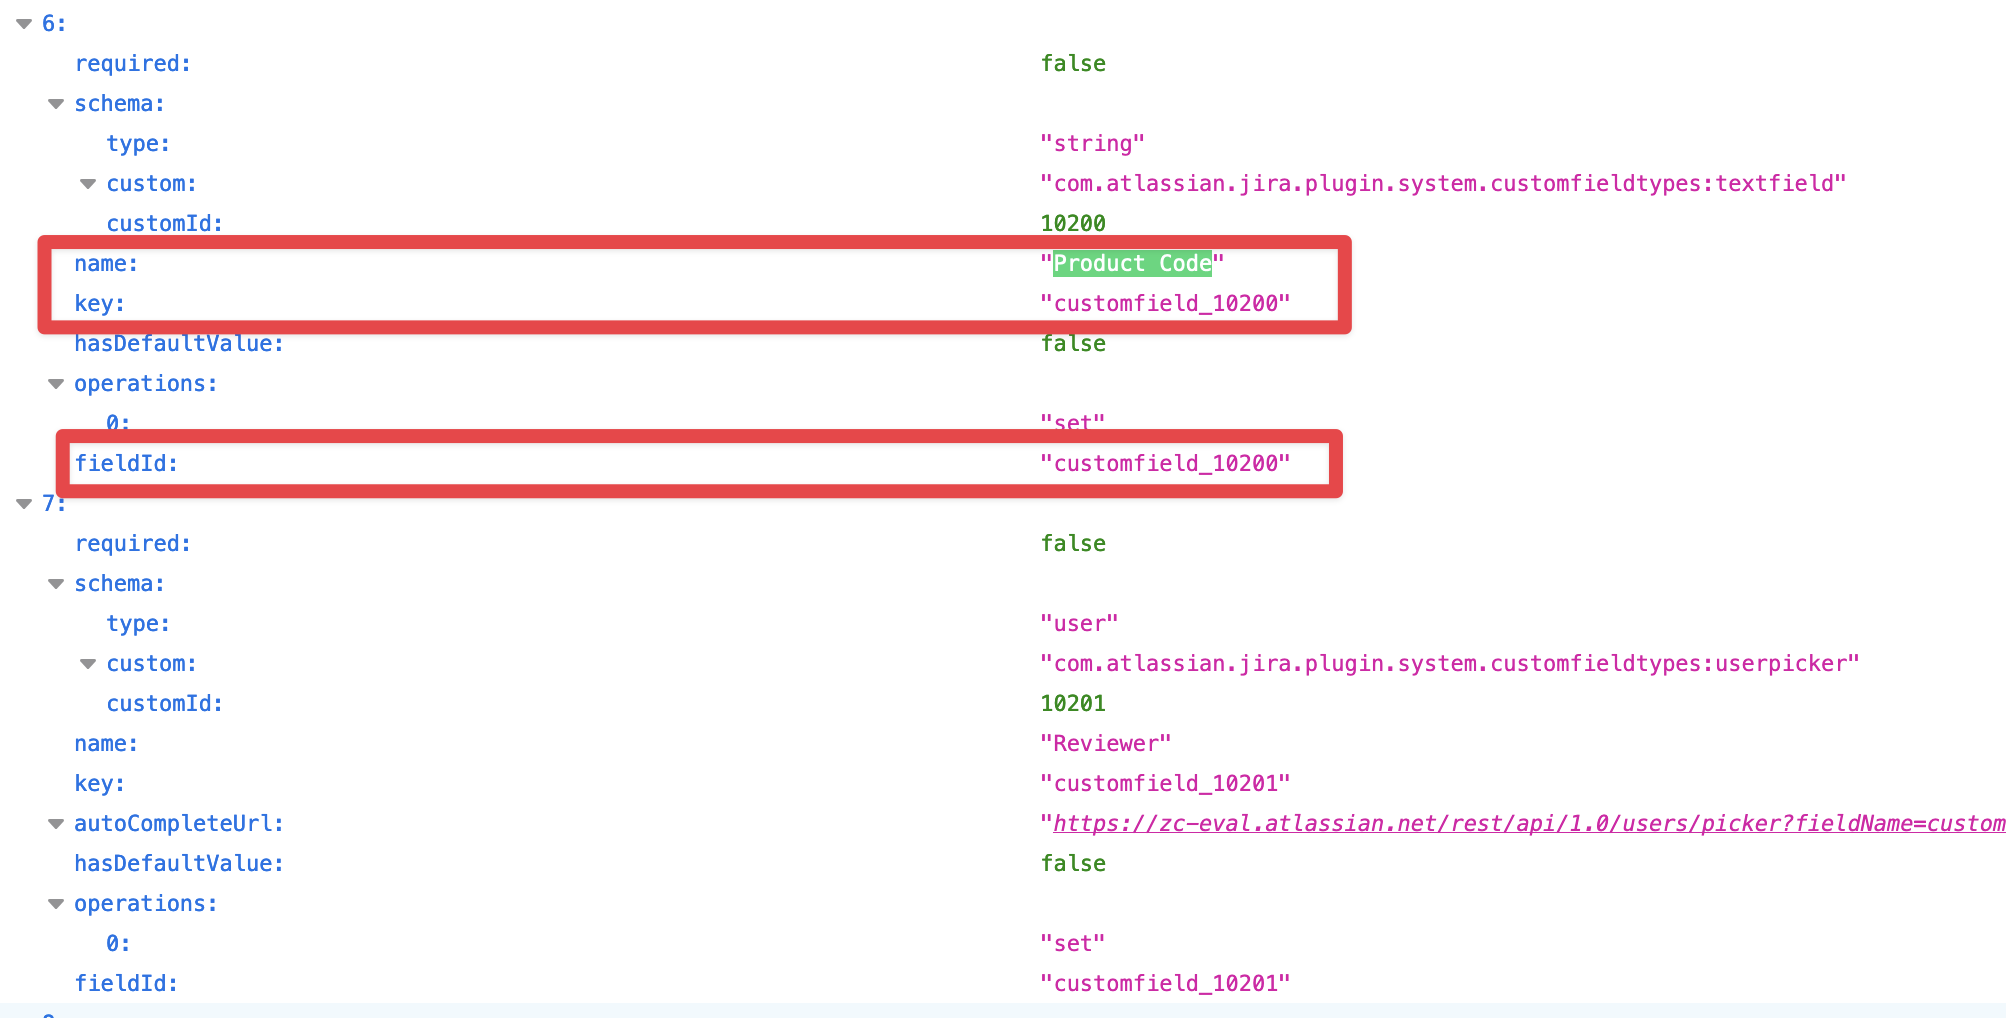Collapse the operations node above fieldId customfield_10200
Screen dimensions: 2006x1018
point(56,384)
